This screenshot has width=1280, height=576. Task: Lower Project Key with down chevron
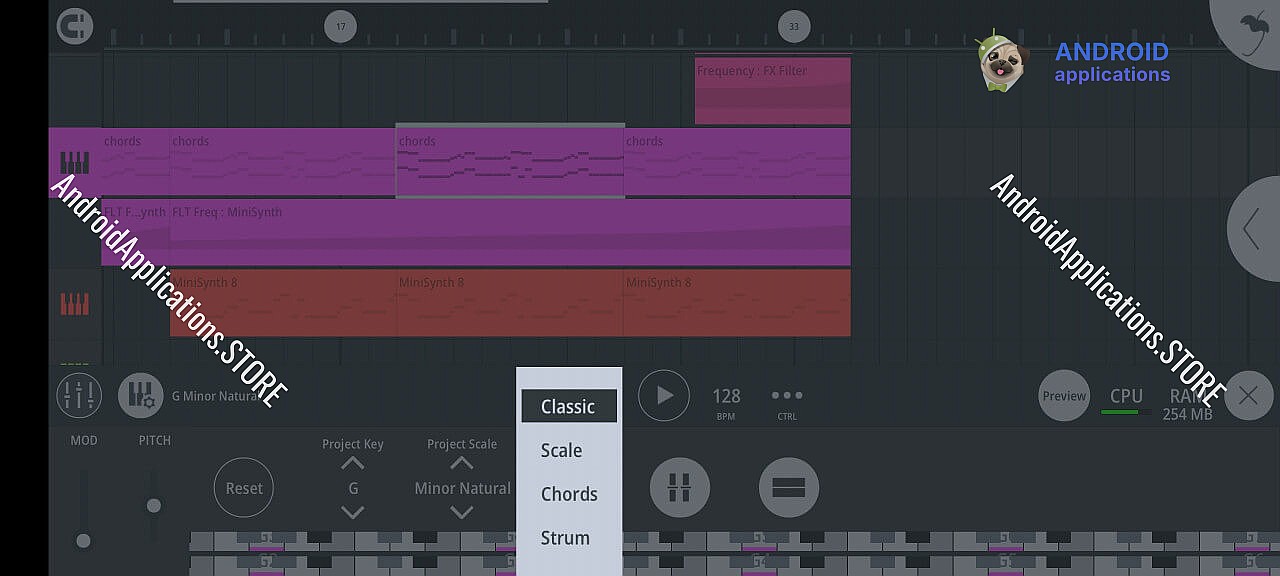click(x=352, y=512)
